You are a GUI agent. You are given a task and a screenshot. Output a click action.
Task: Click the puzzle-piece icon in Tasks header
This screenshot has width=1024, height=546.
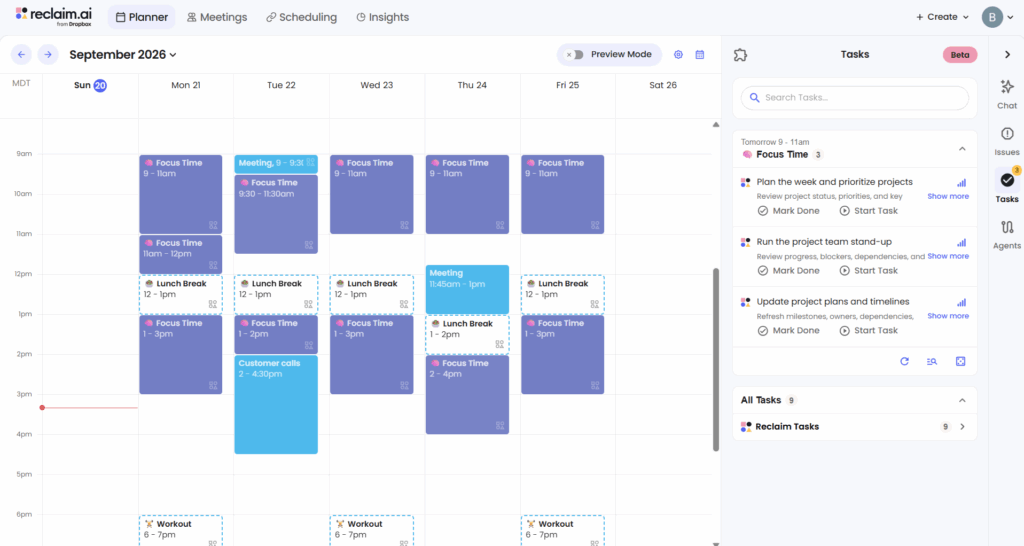(740, 55)
